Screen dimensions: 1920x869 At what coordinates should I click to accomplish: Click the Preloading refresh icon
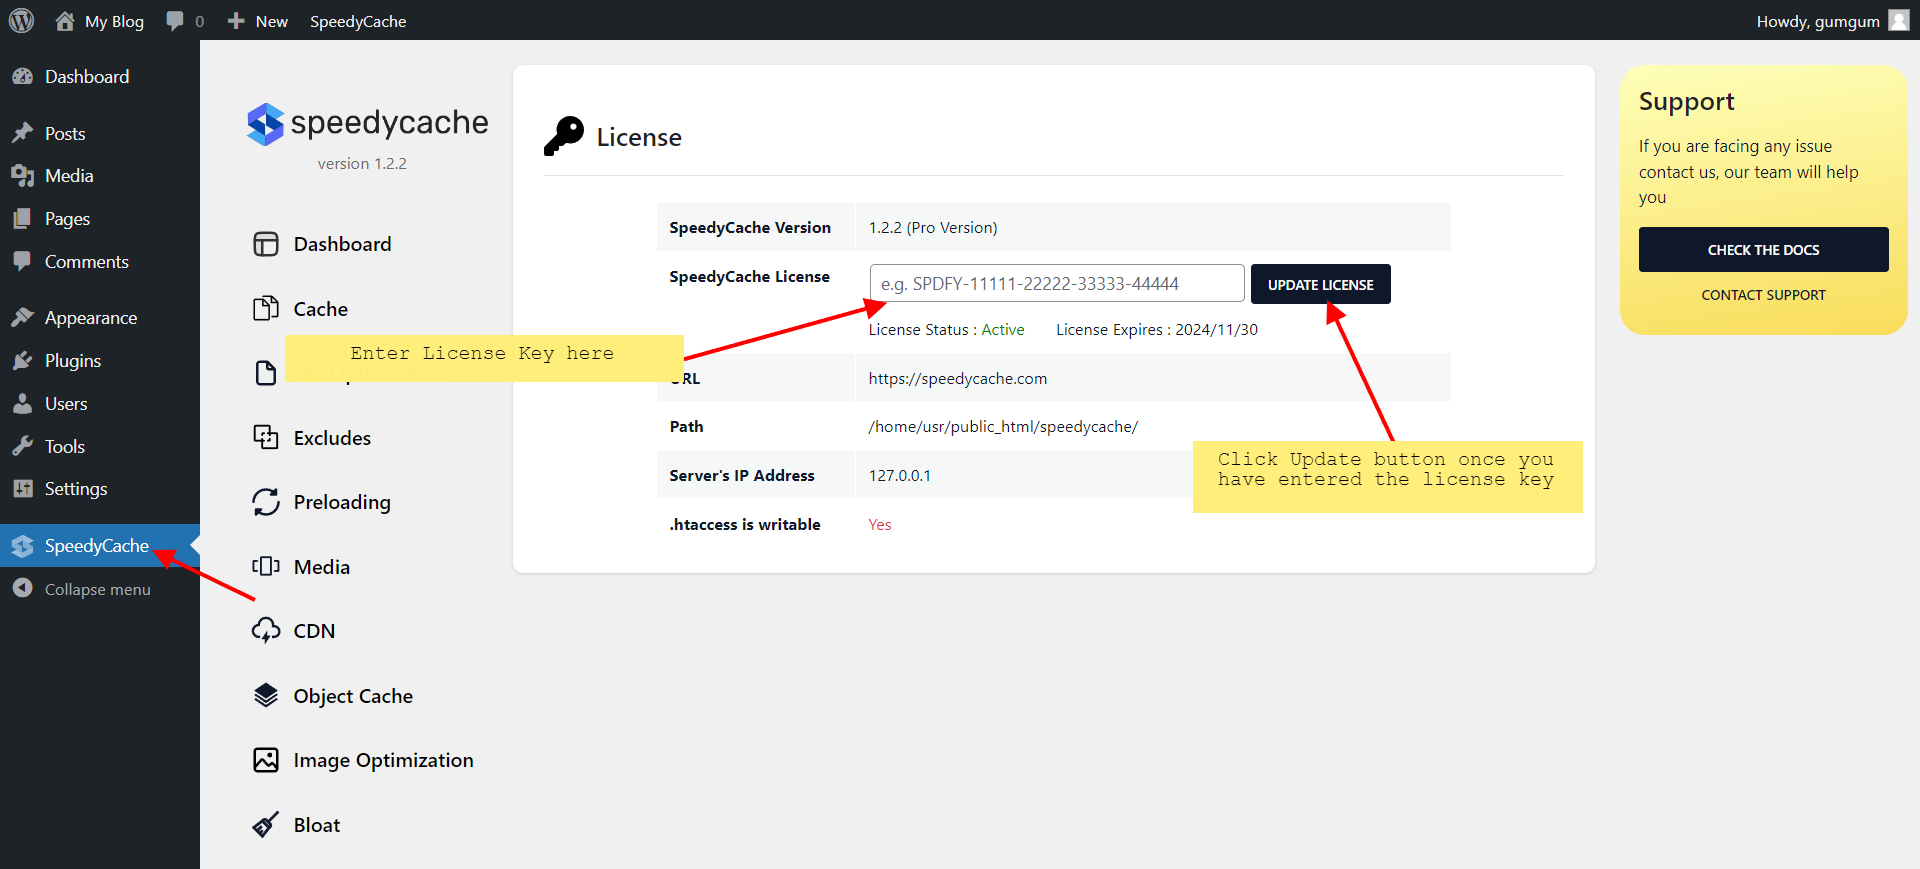[x=266, y=502]
